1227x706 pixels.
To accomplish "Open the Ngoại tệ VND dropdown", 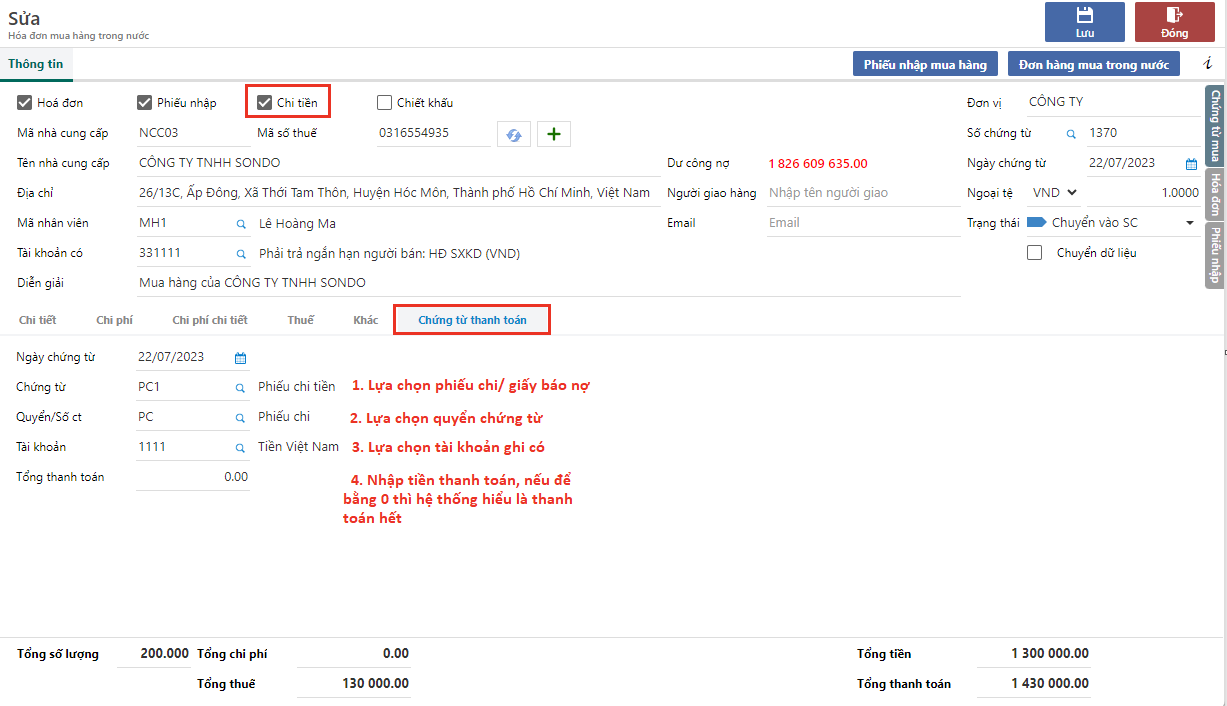I will pyautogui.click(x=1056, y=193).
